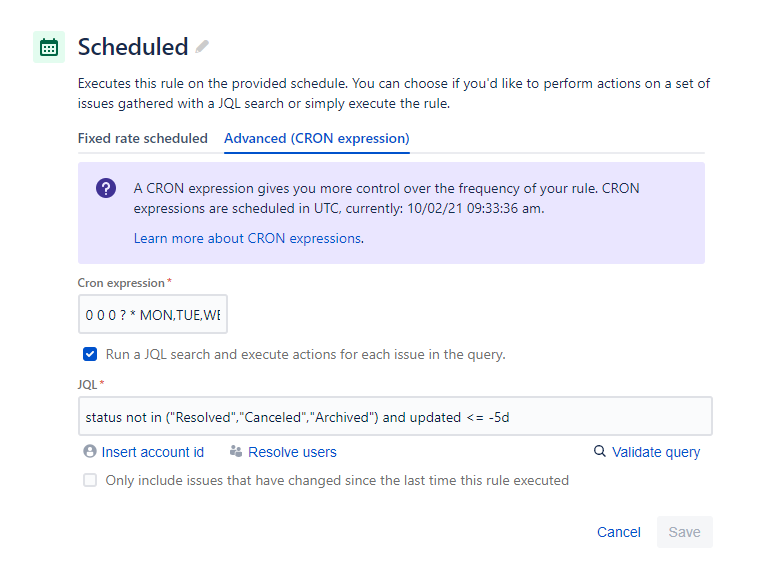Open Learn more about CRON expressions link
The width and height of the screenshot is (758, 574).
tap(248, 238)
